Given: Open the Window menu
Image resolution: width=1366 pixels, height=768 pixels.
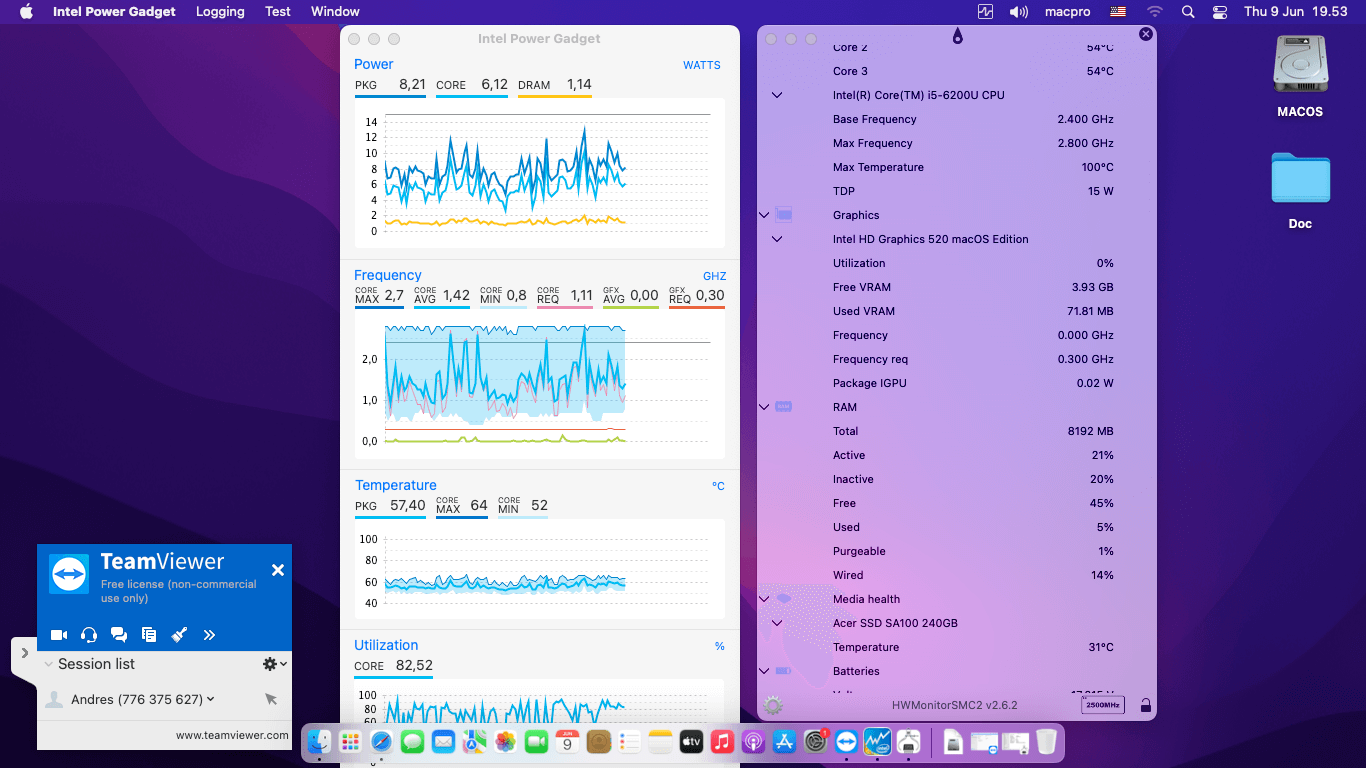Looking at the screenshot, I should click(x=335, y=11).
